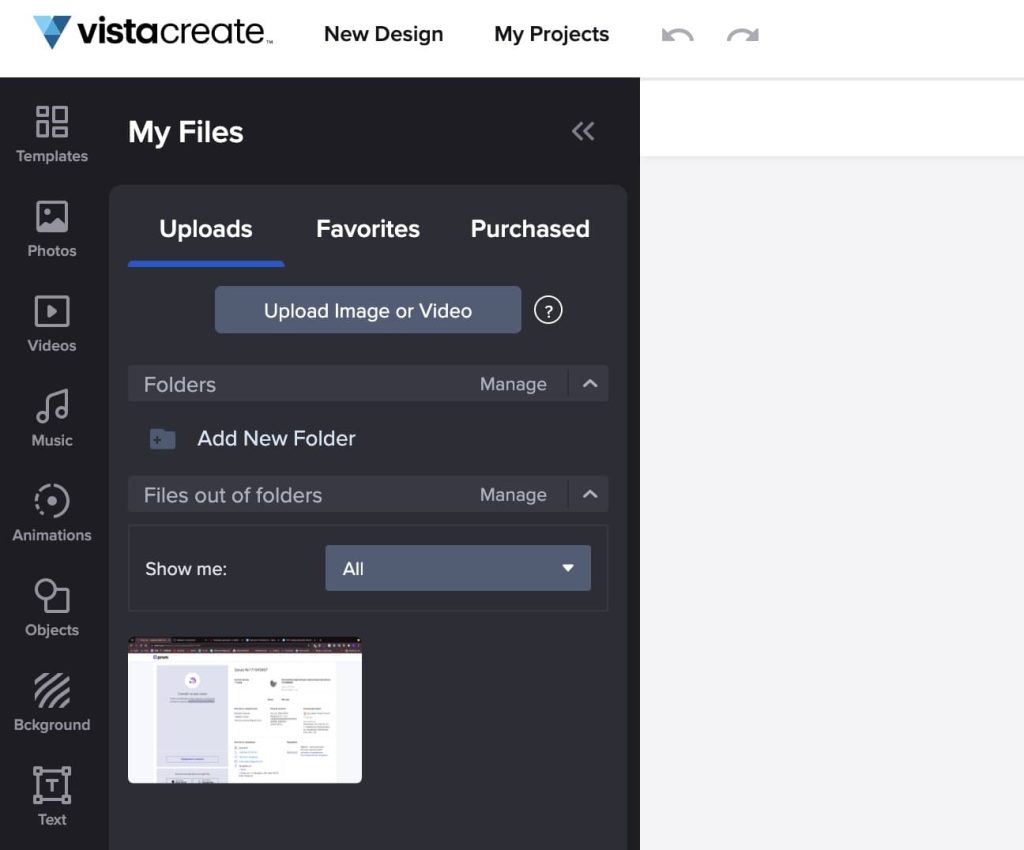Open the Templates sidebar panel
This screenshot has height=850, width=1024.
[52, 134]
